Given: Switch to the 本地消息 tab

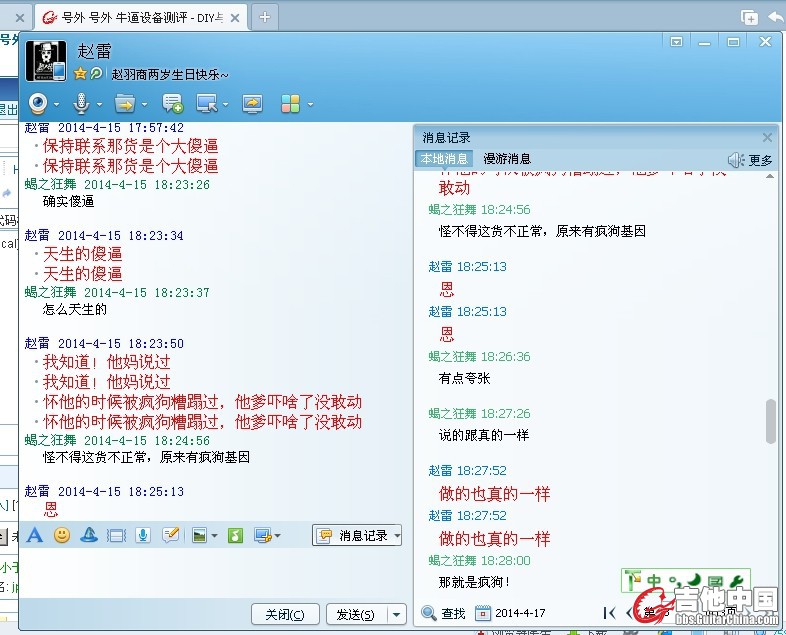Looking at the screenshot, I should coord(444,159).
